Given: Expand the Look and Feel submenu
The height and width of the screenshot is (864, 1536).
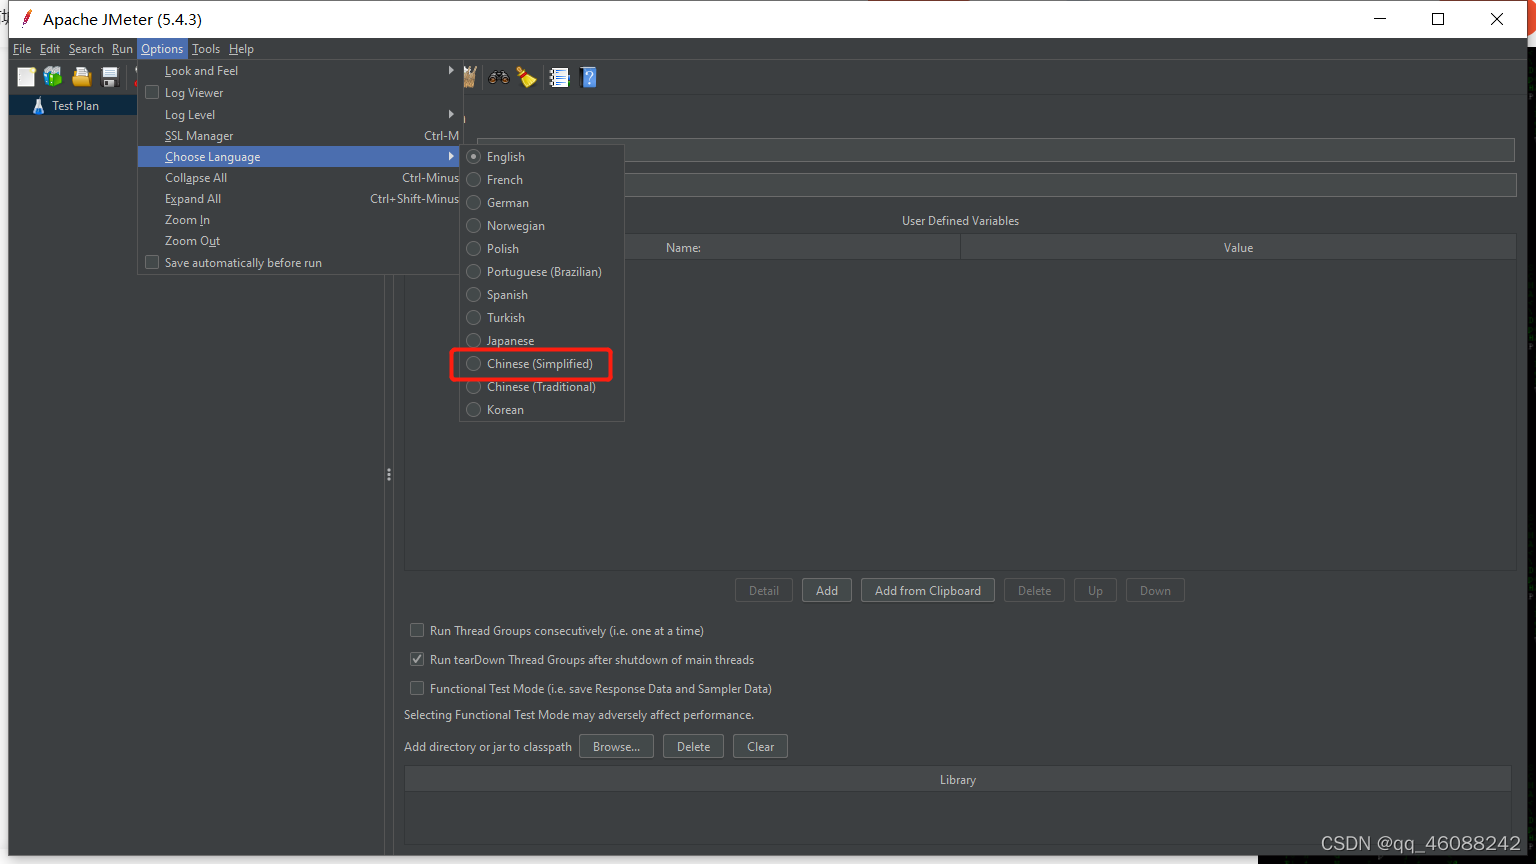Looking at the screenshot, I should pyautogui.click(x=300, y=71).
